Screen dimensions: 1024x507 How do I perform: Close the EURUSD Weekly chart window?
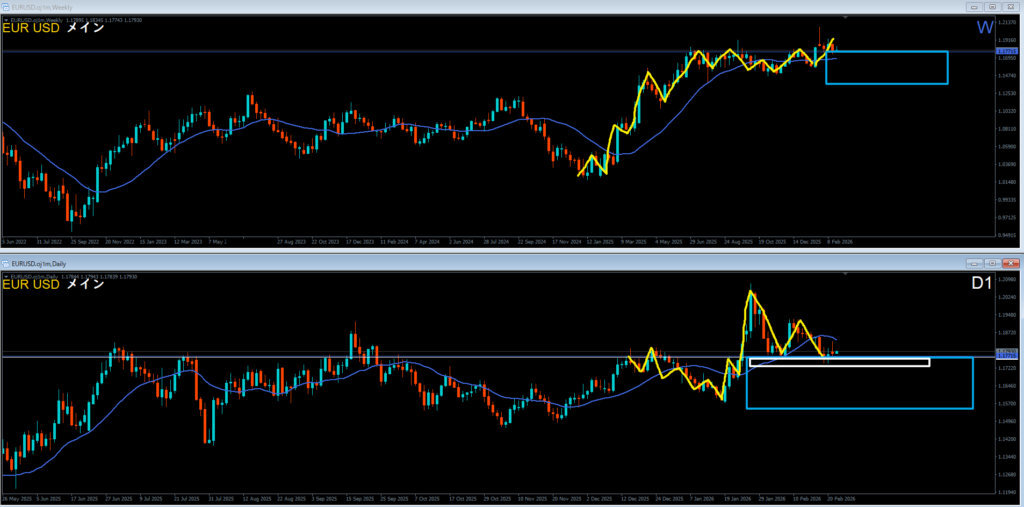coord(1013,7)
